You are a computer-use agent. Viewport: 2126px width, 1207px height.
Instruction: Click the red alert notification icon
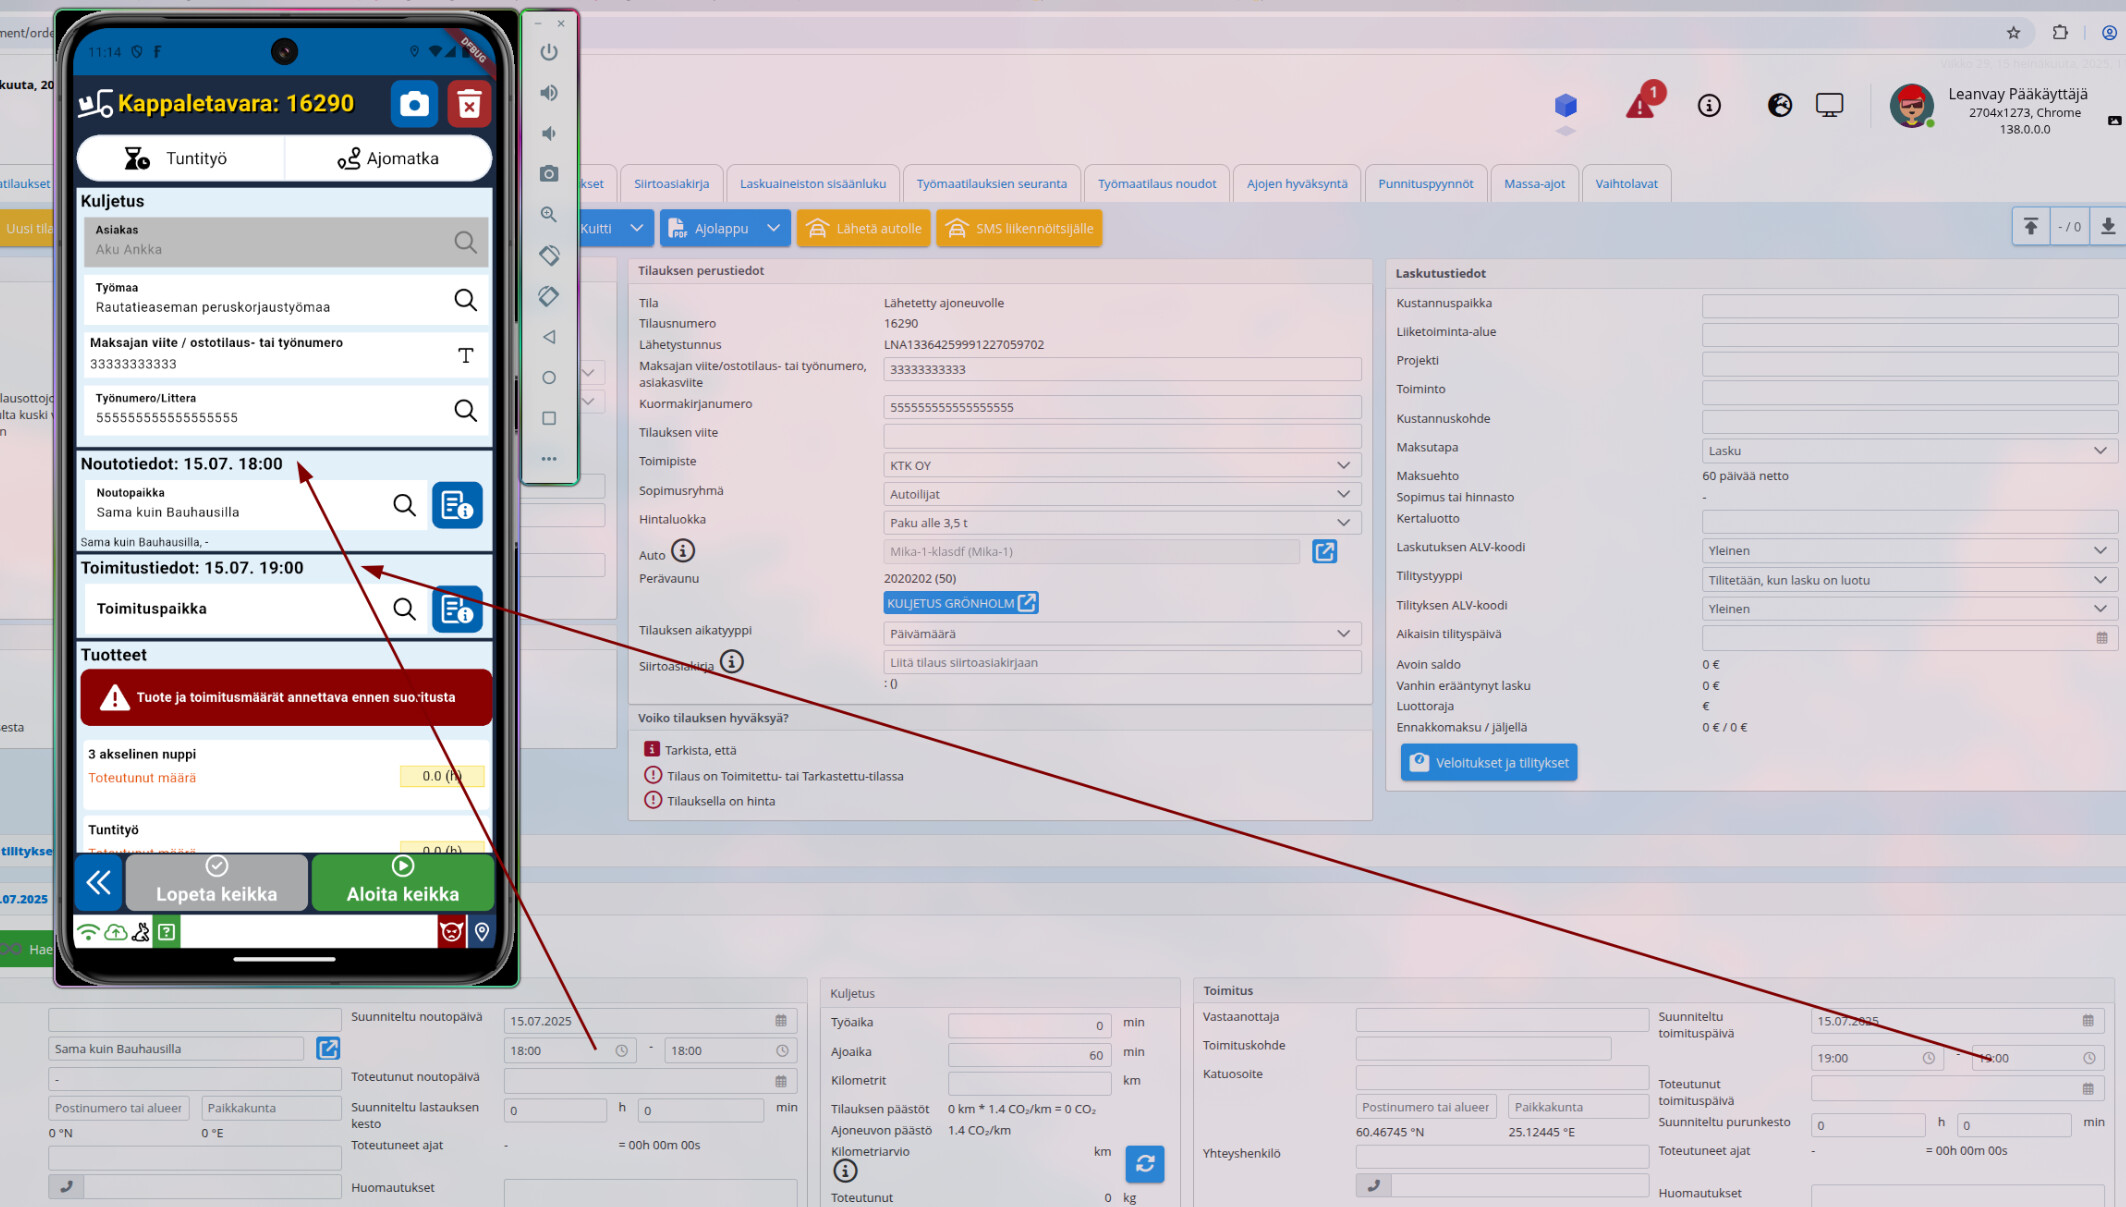point(1641,104)
